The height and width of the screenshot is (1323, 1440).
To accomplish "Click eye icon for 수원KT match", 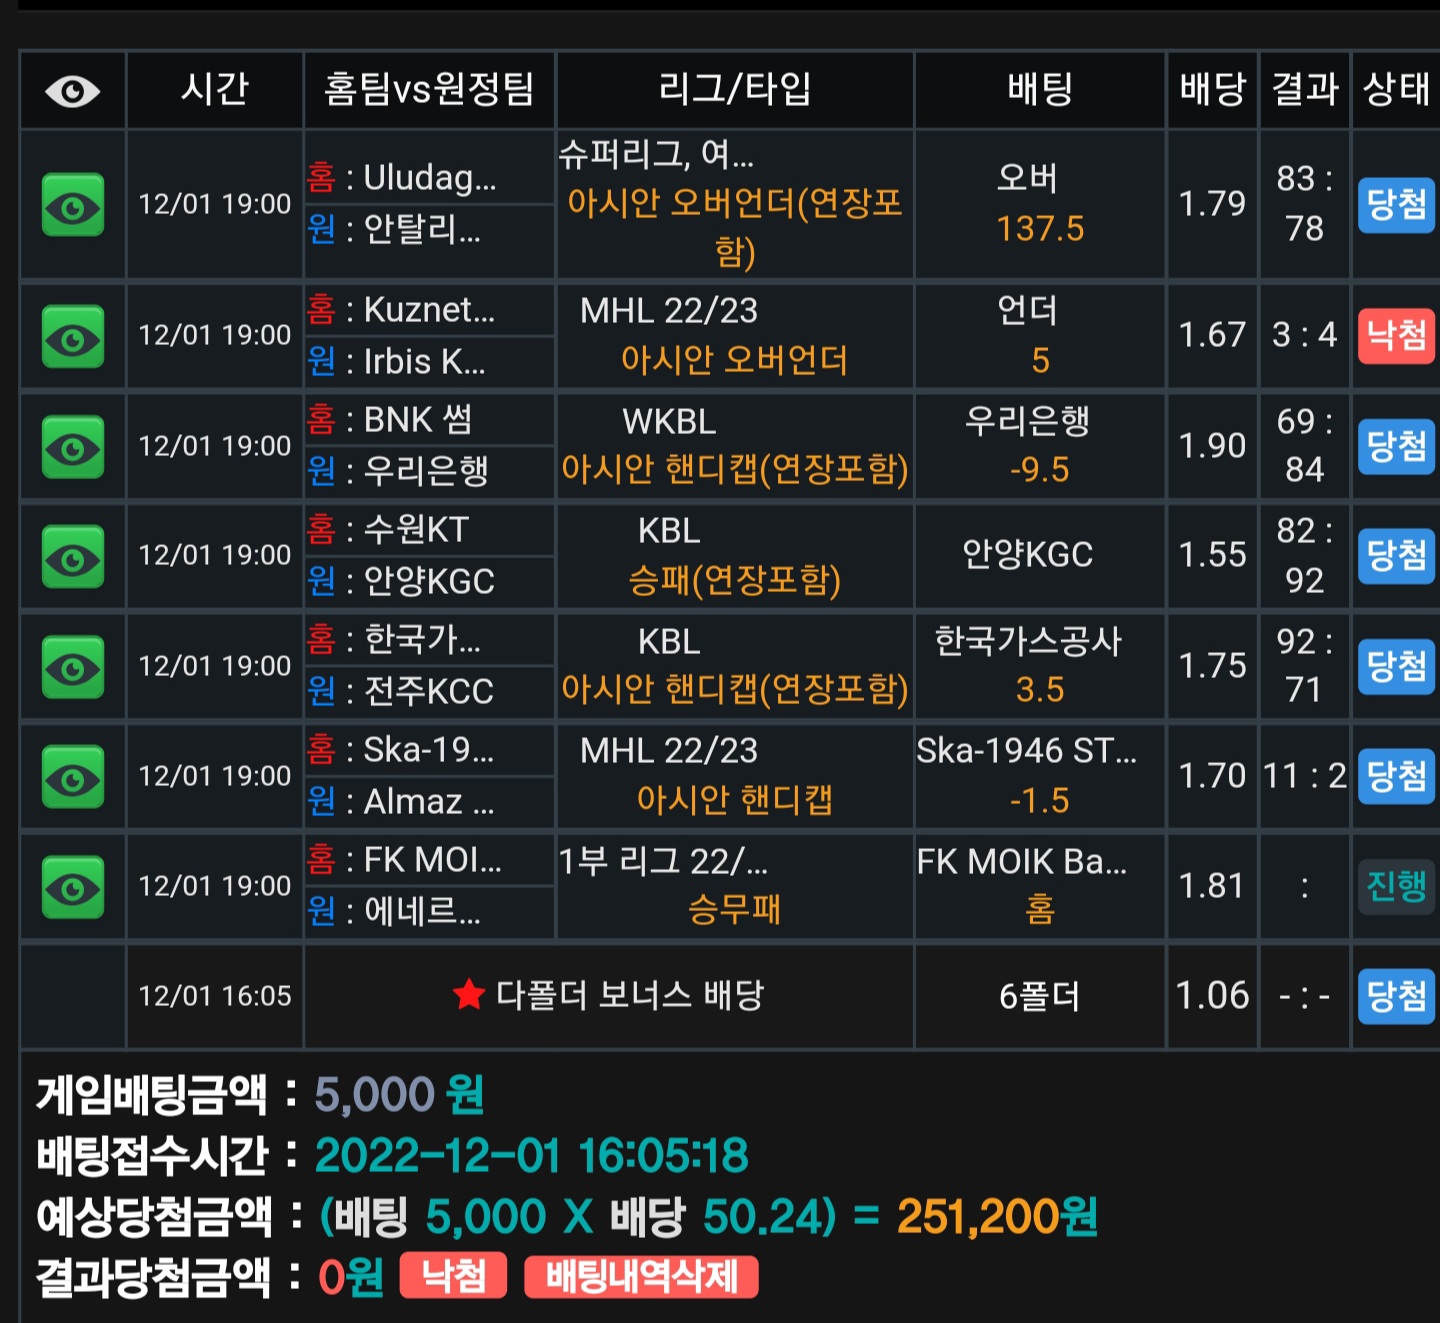I will point(73,557).
